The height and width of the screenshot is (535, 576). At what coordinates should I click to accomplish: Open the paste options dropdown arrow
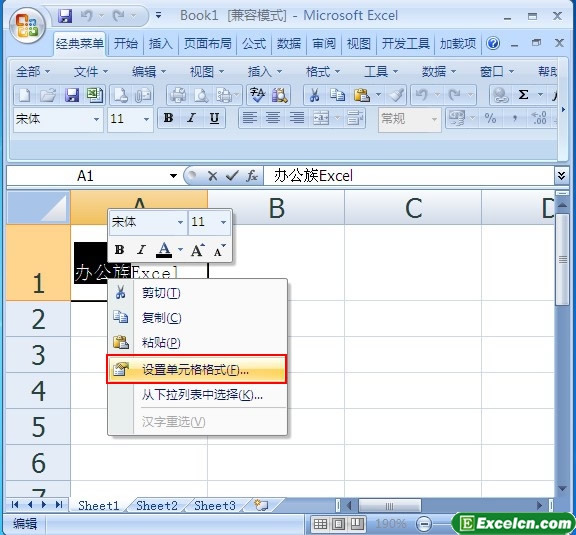(378, 96)
